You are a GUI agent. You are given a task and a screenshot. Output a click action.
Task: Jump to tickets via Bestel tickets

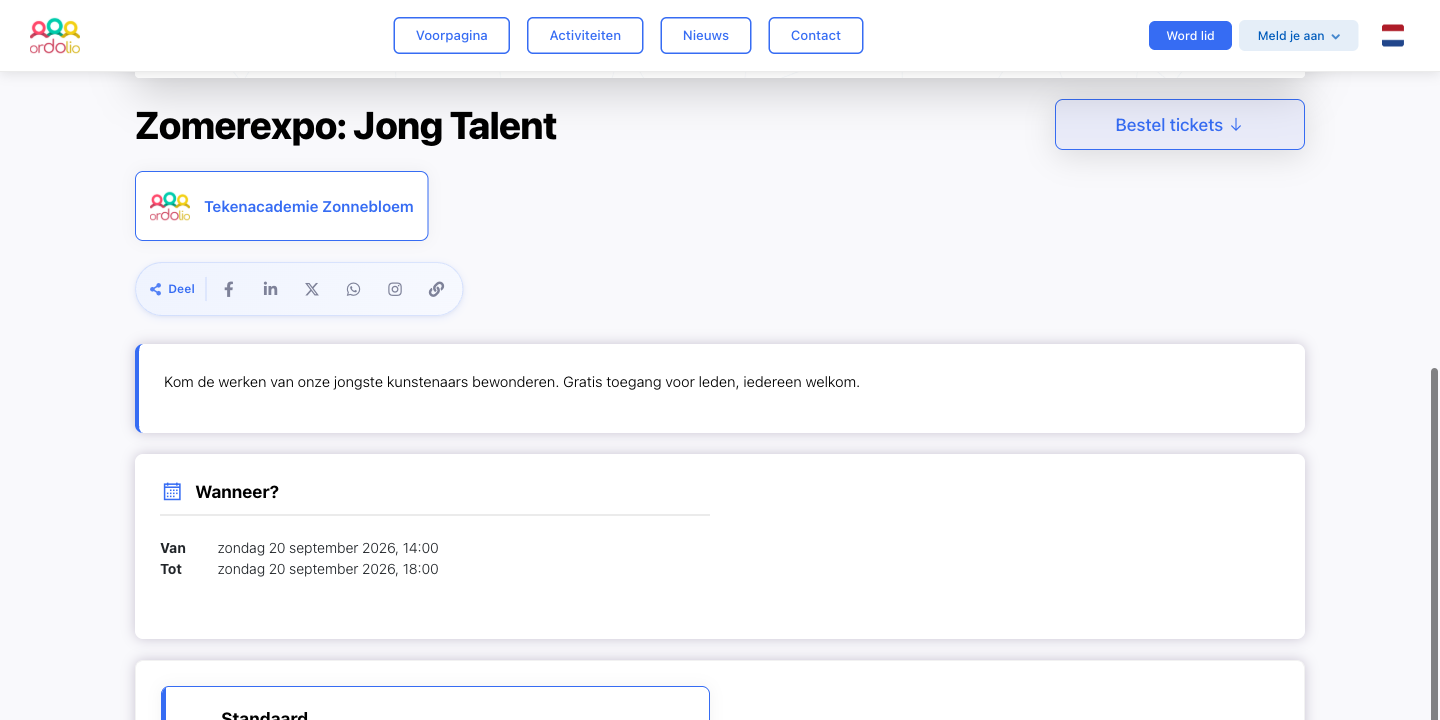pyautogui.click(x=1179, y=125)
